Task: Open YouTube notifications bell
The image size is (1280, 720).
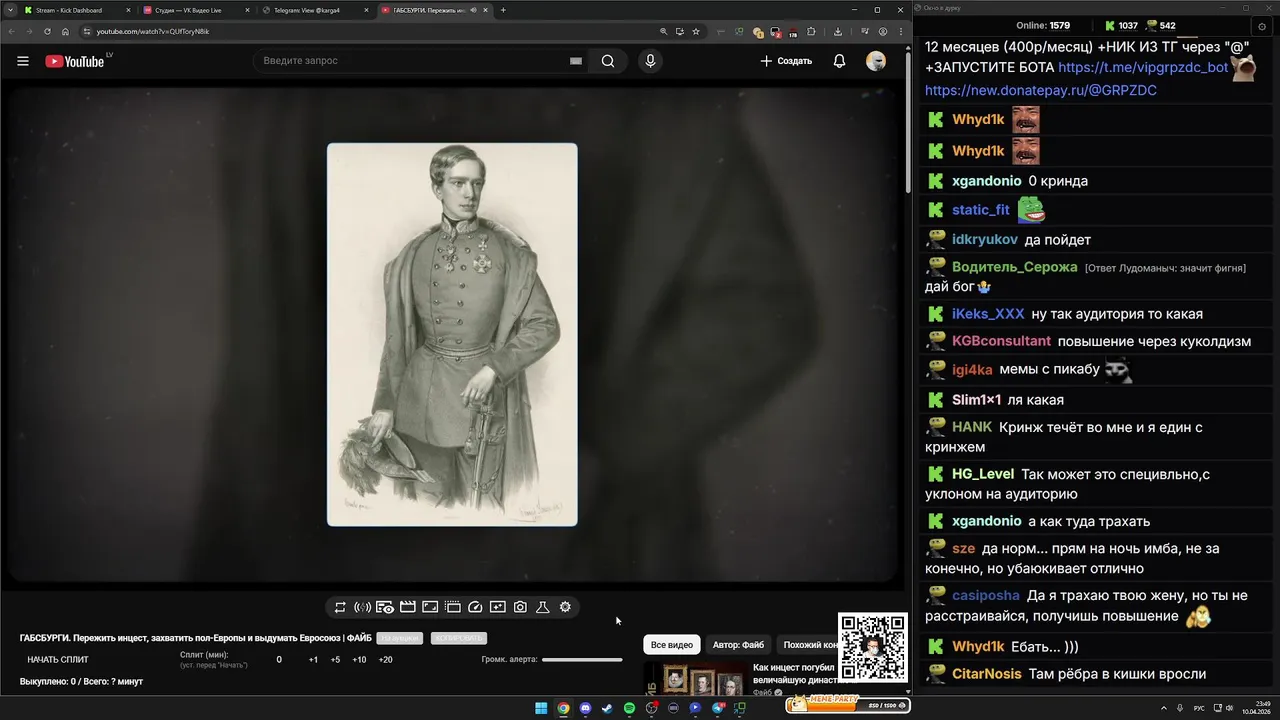Action: tap(839, 61)
